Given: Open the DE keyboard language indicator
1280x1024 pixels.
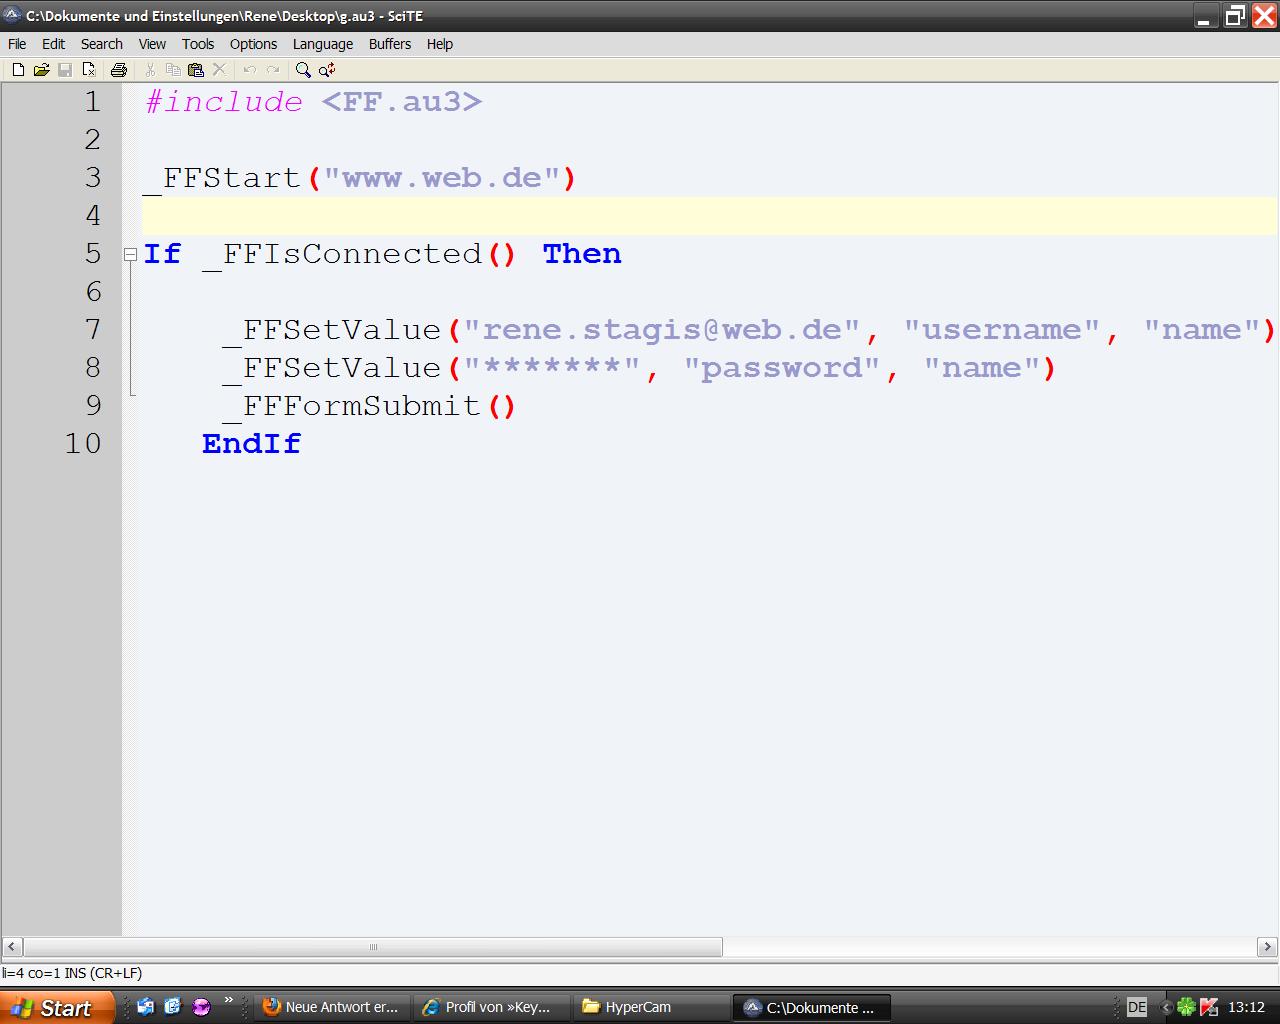Looking at the screenshot, I should [1137, 1007].
